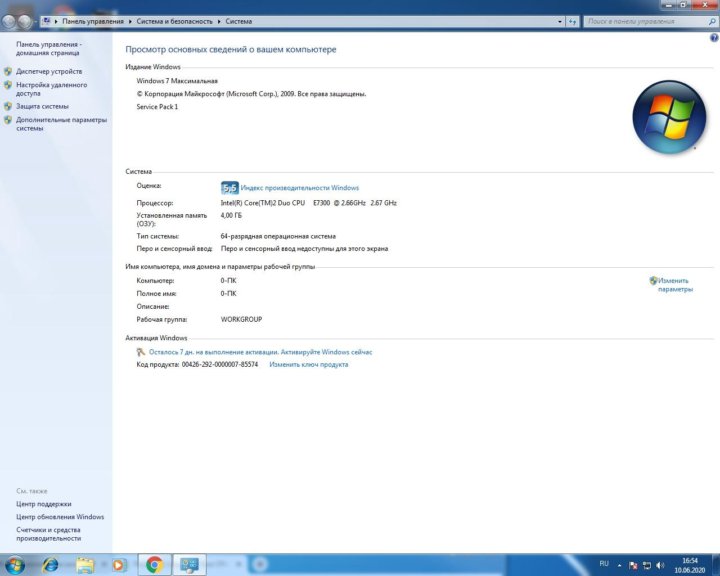
Task: Click the System control panel taskbar button
Action: [x=189, y=565]
